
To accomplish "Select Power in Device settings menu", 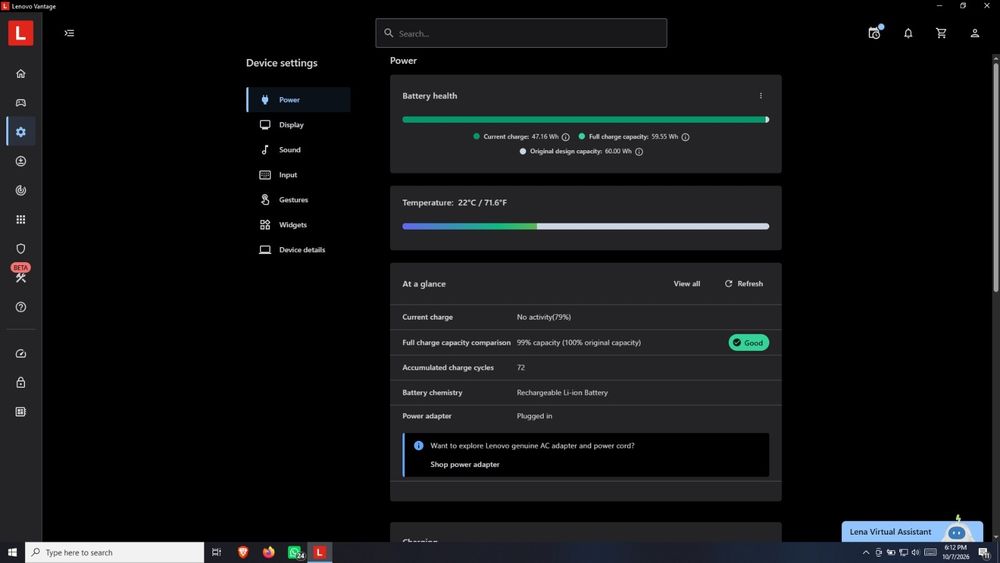I will [298, 99].
